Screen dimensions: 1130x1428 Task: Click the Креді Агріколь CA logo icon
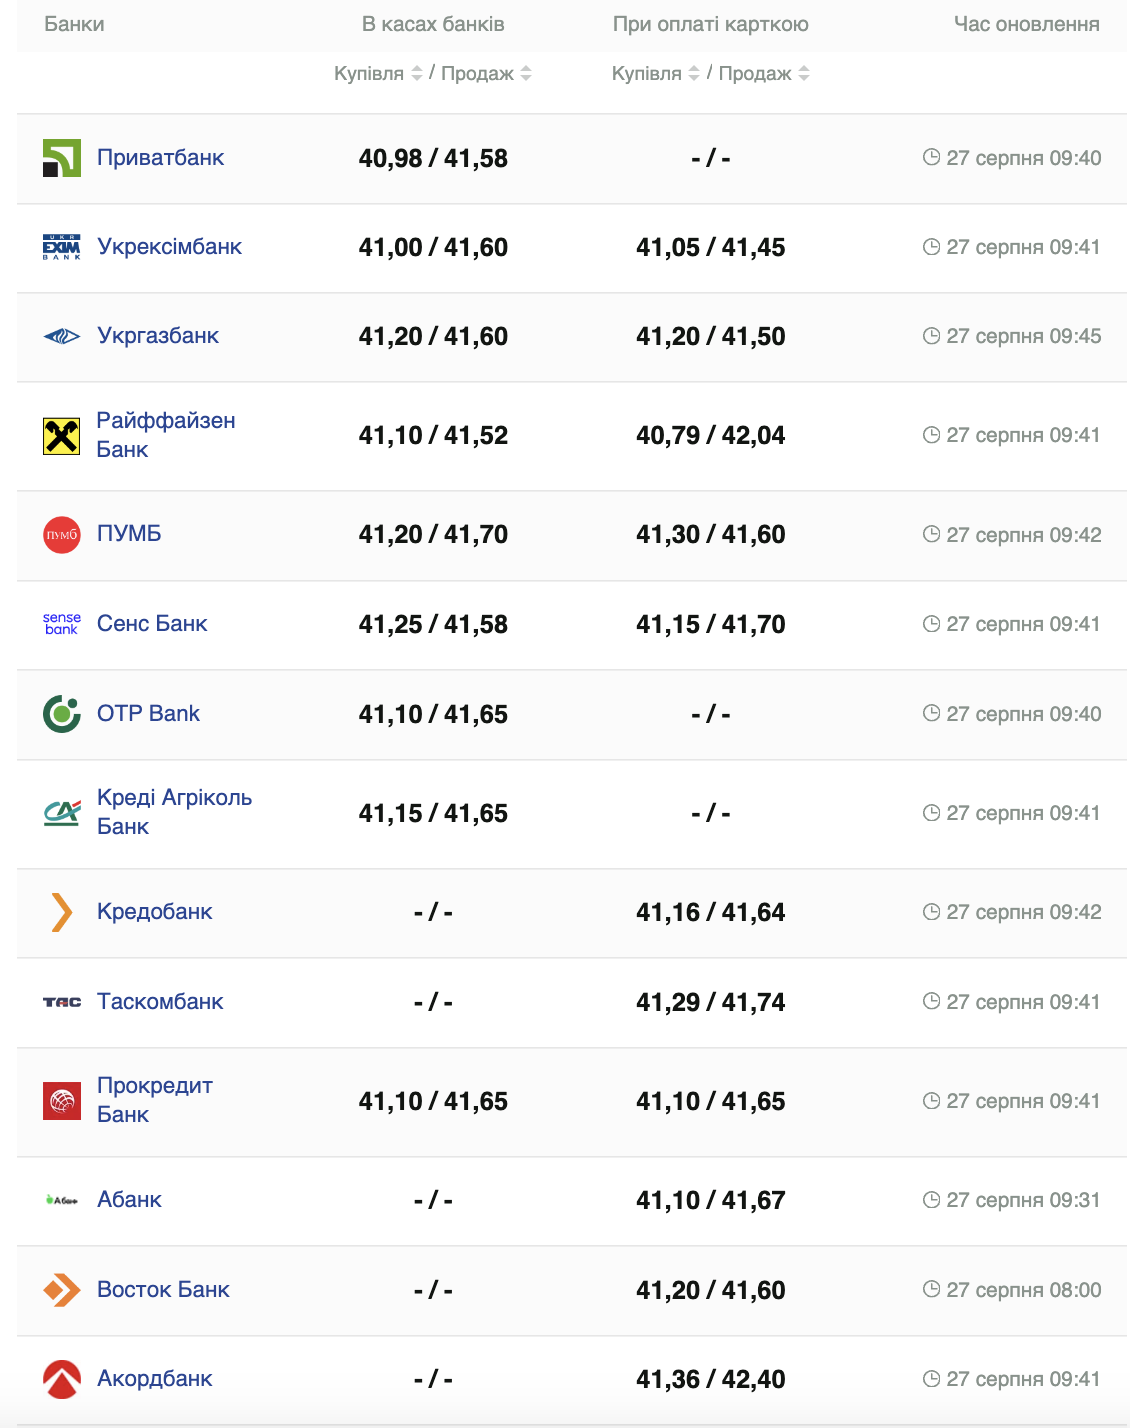[62, 813]
